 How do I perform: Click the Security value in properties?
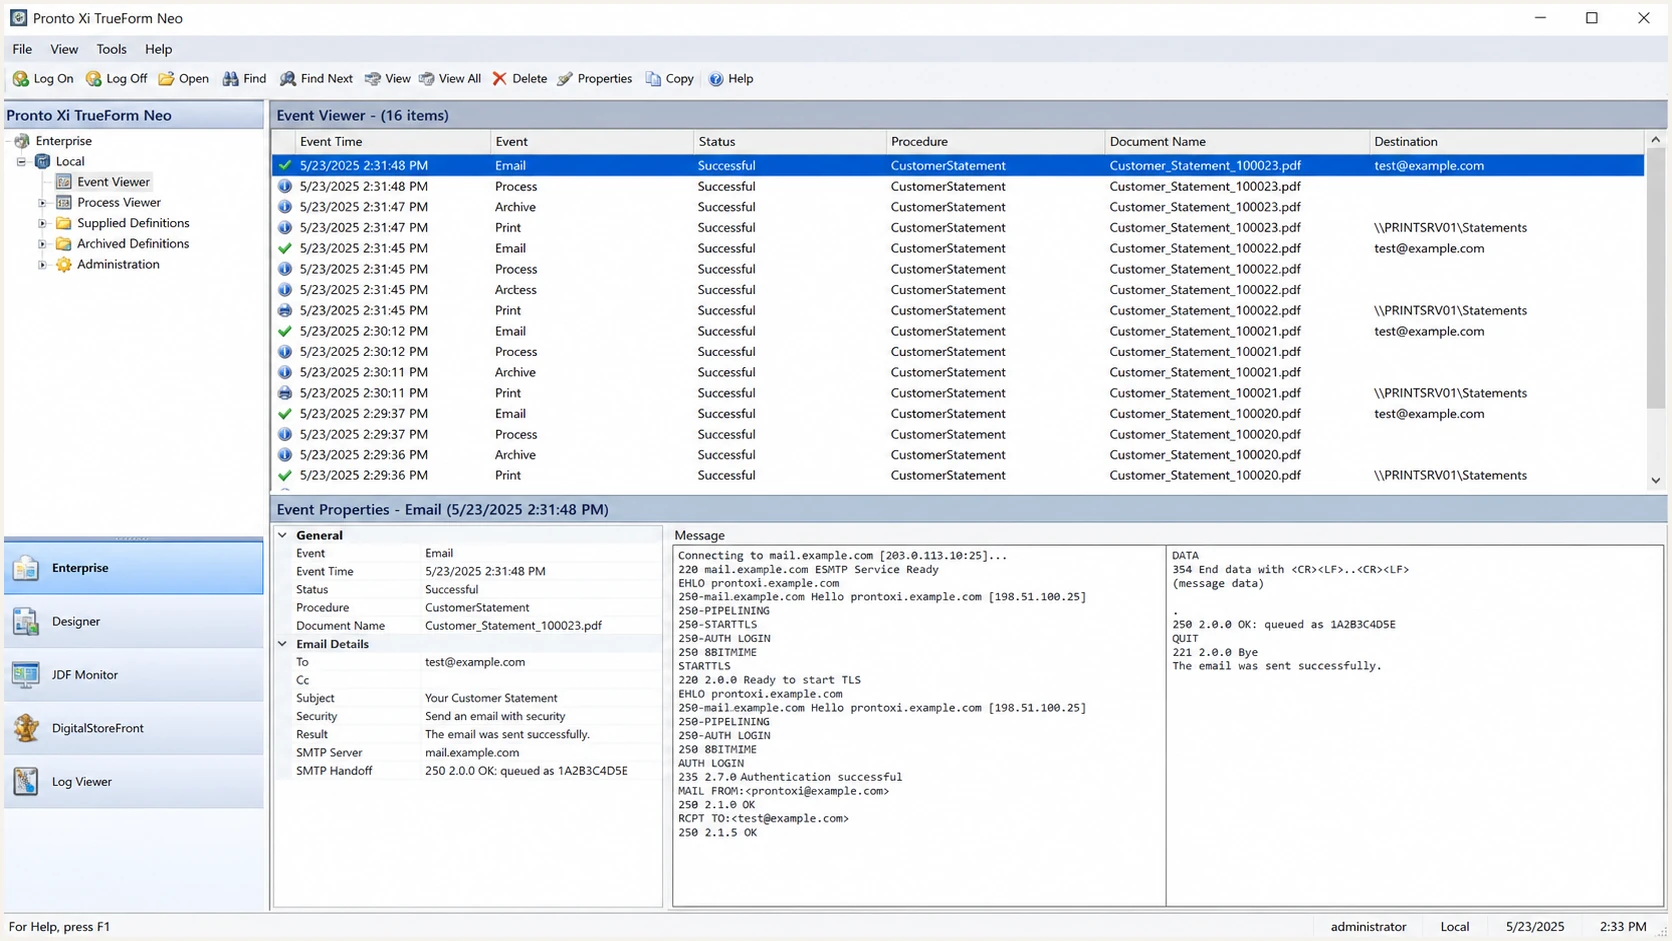[x=495, y=717]
